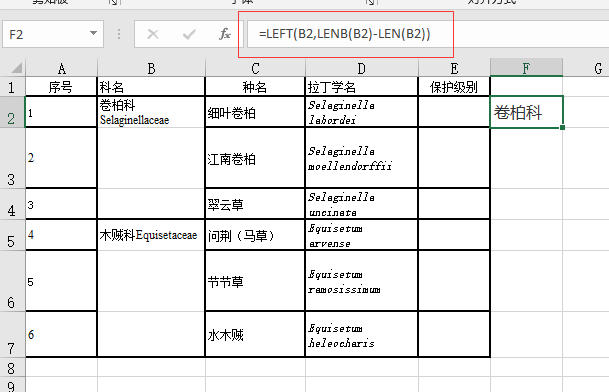
Task: Select cell containing 节节草
Action: click(x=255, y=281)
